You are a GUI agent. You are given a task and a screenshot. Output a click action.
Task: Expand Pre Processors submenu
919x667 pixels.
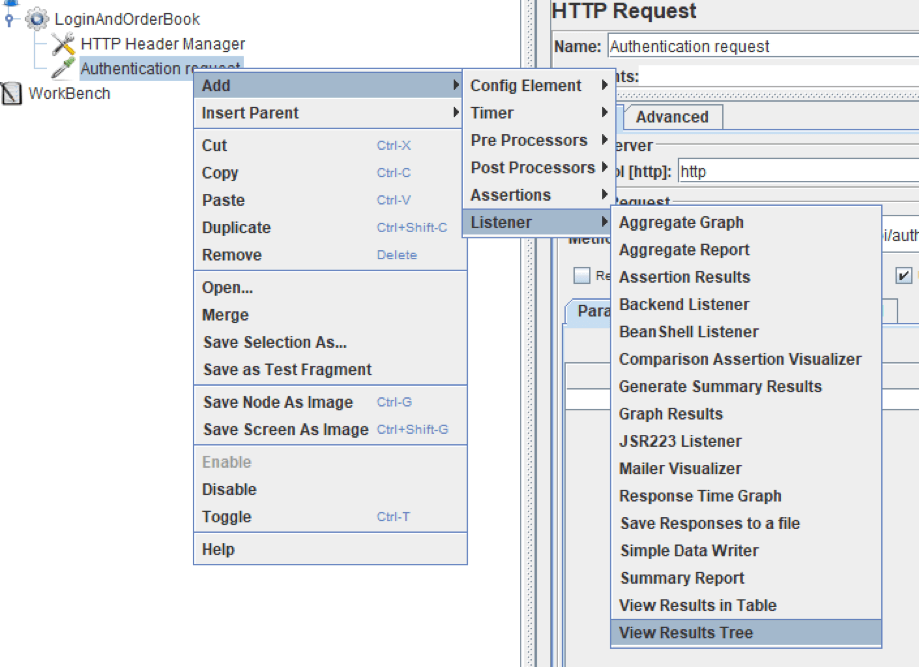click(538, 140)
